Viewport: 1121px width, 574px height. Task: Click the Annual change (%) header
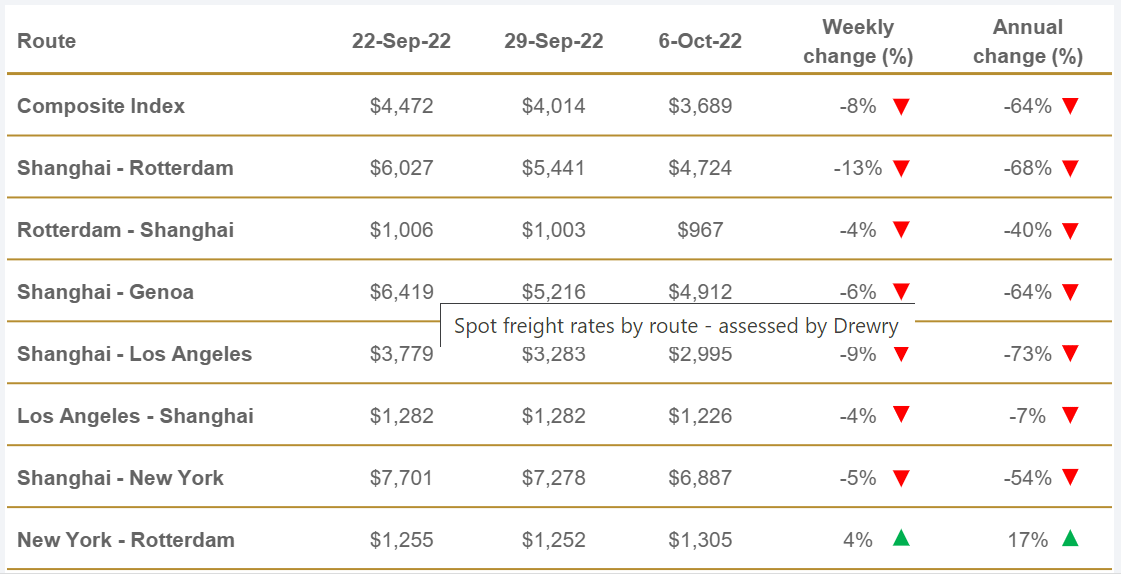tap(1027, 42)
